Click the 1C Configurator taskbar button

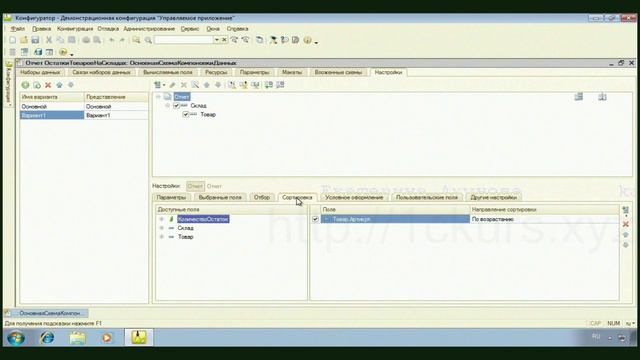click(139, 338)
